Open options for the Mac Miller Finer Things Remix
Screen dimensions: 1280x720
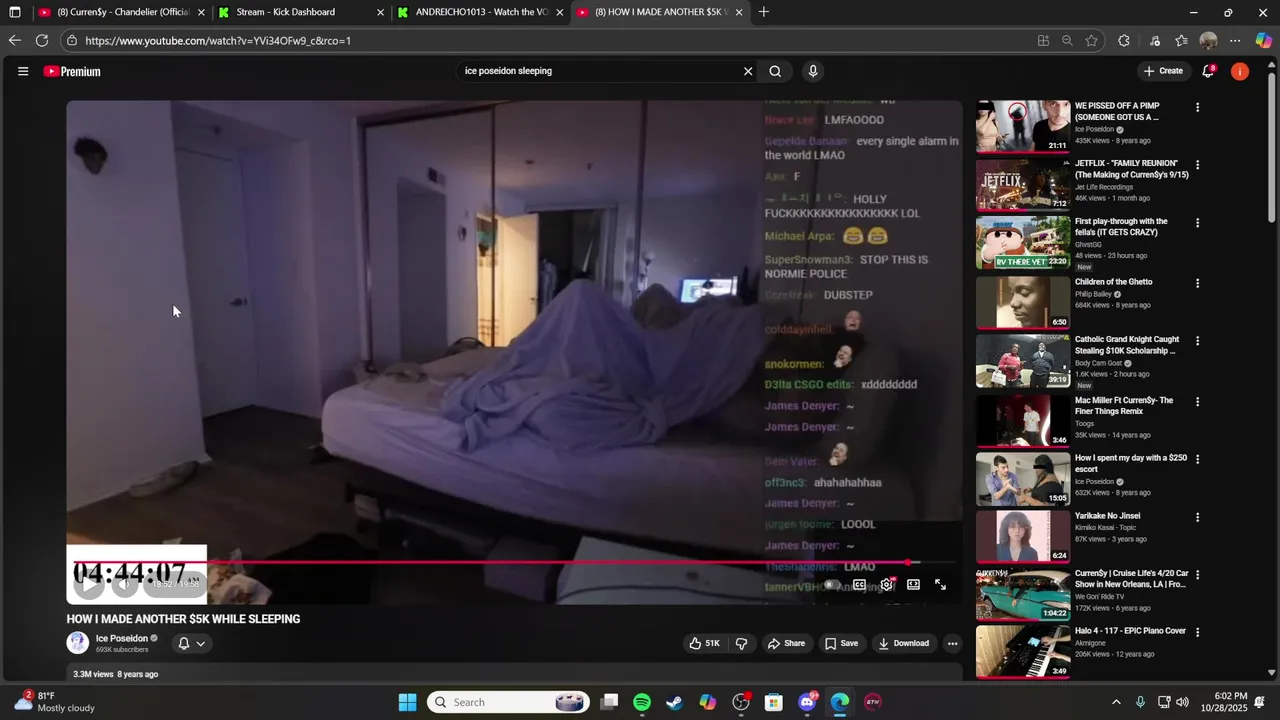pos(1197,401)
